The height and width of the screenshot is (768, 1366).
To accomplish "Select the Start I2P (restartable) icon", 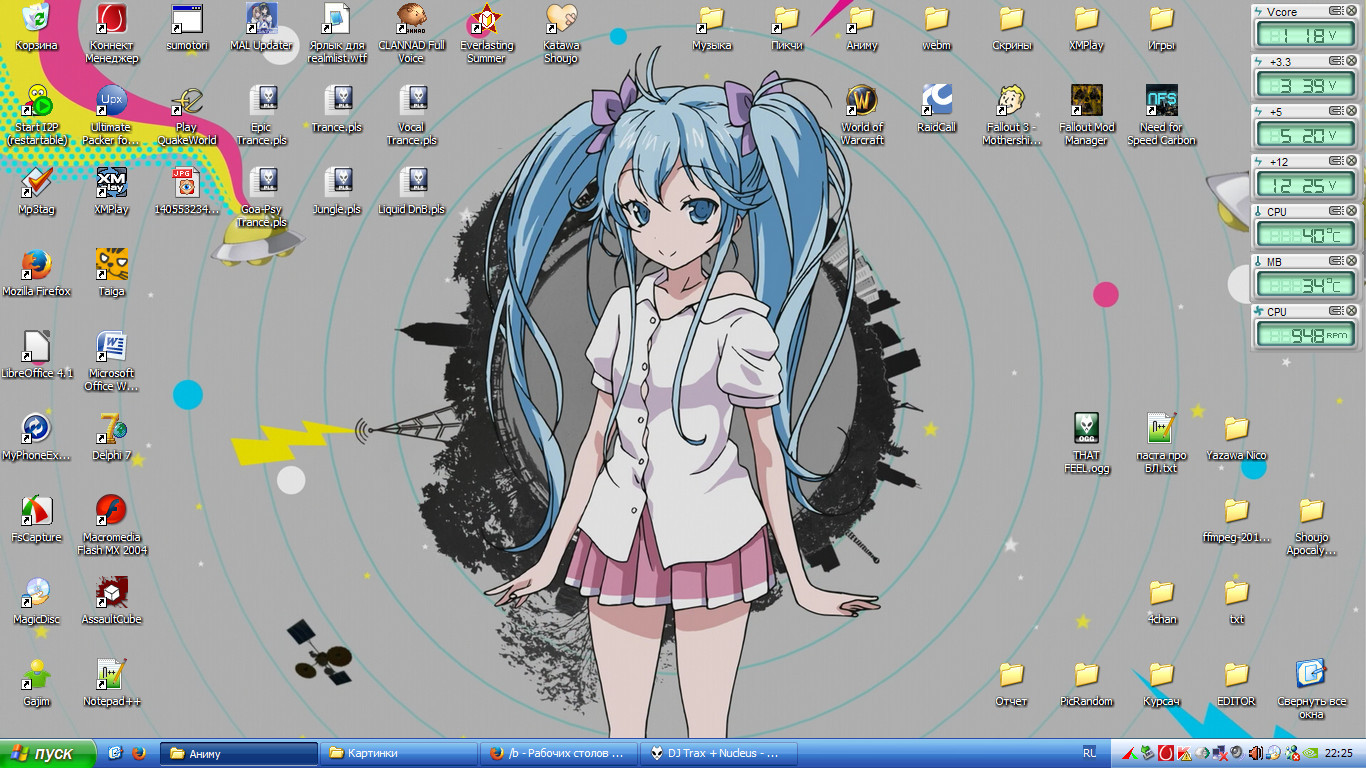I will coord(36,115).
